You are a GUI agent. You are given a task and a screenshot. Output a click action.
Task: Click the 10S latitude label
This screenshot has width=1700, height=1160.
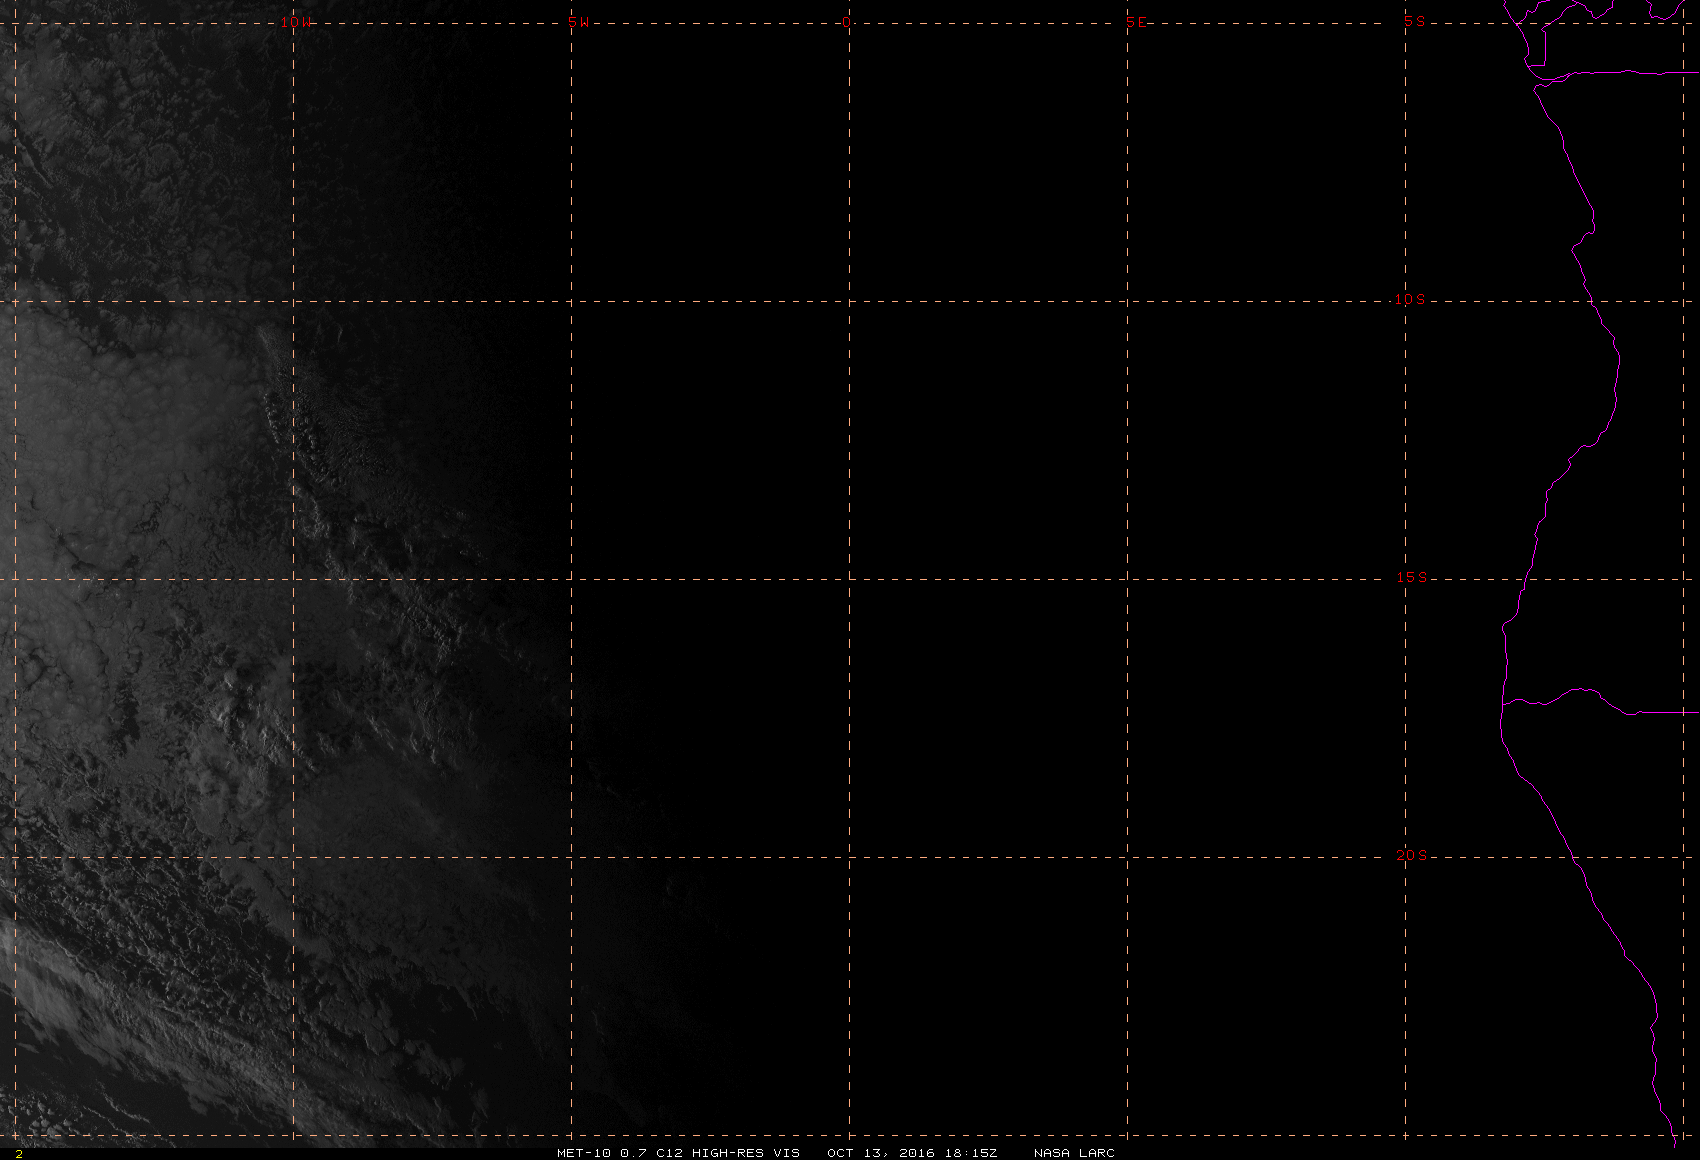point(1410,299)
